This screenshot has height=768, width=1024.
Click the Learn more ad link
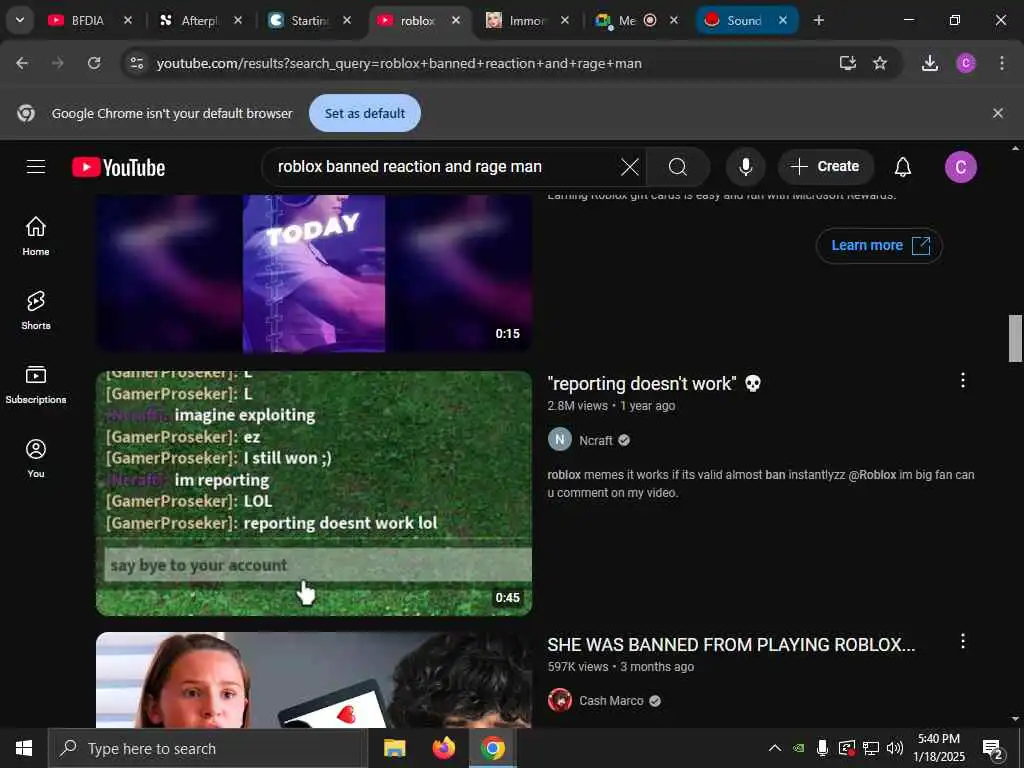tap(879, 246)
